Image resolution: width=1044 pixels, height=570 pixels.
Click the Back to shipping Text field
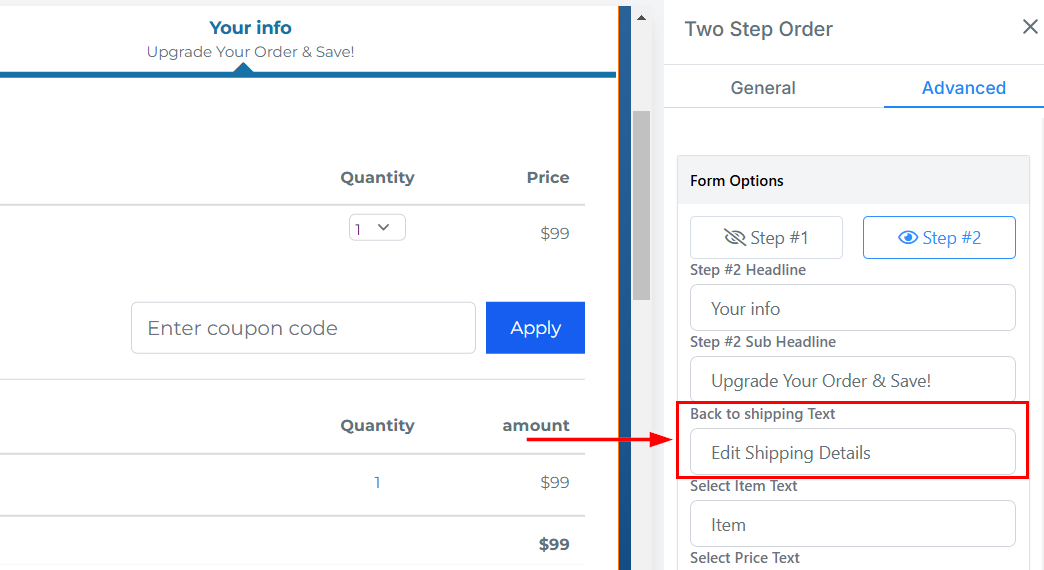853,452
